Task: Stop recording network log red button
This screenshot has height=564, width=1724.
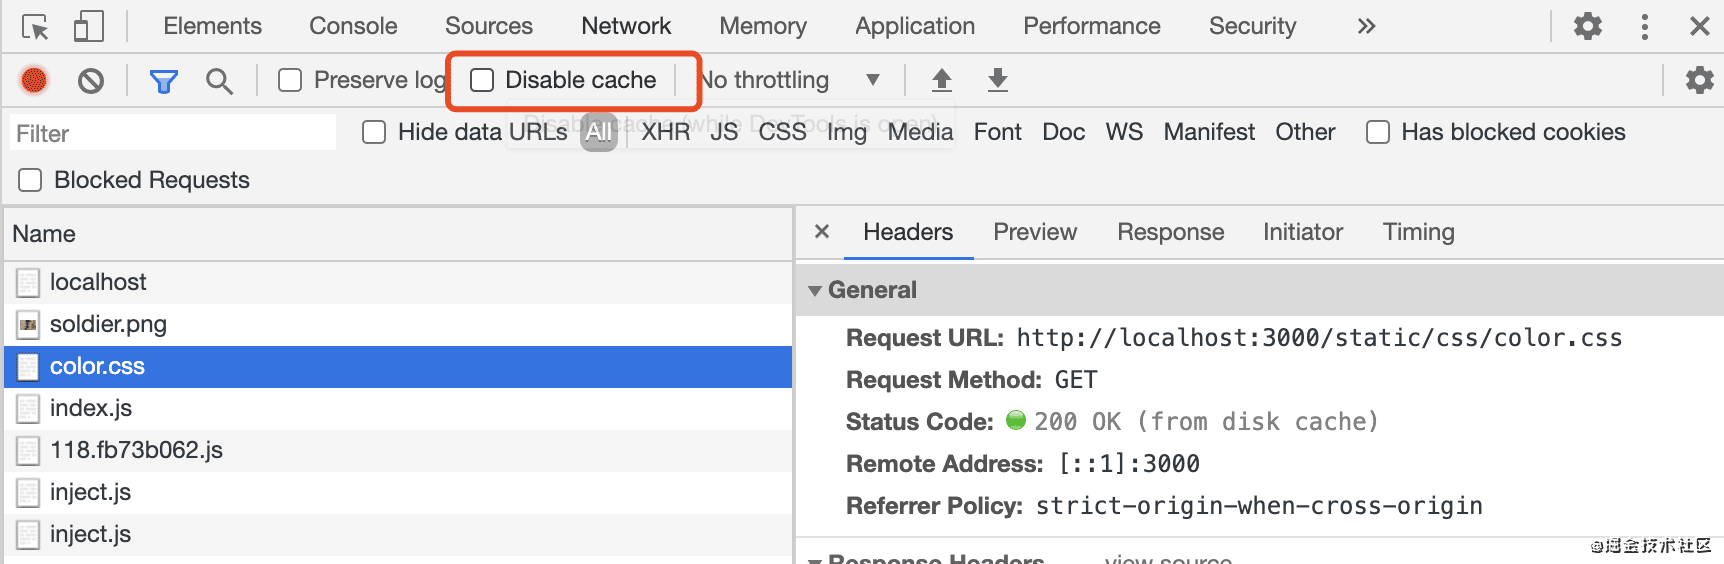Action: pyautogui.click(x=34, y=80)
